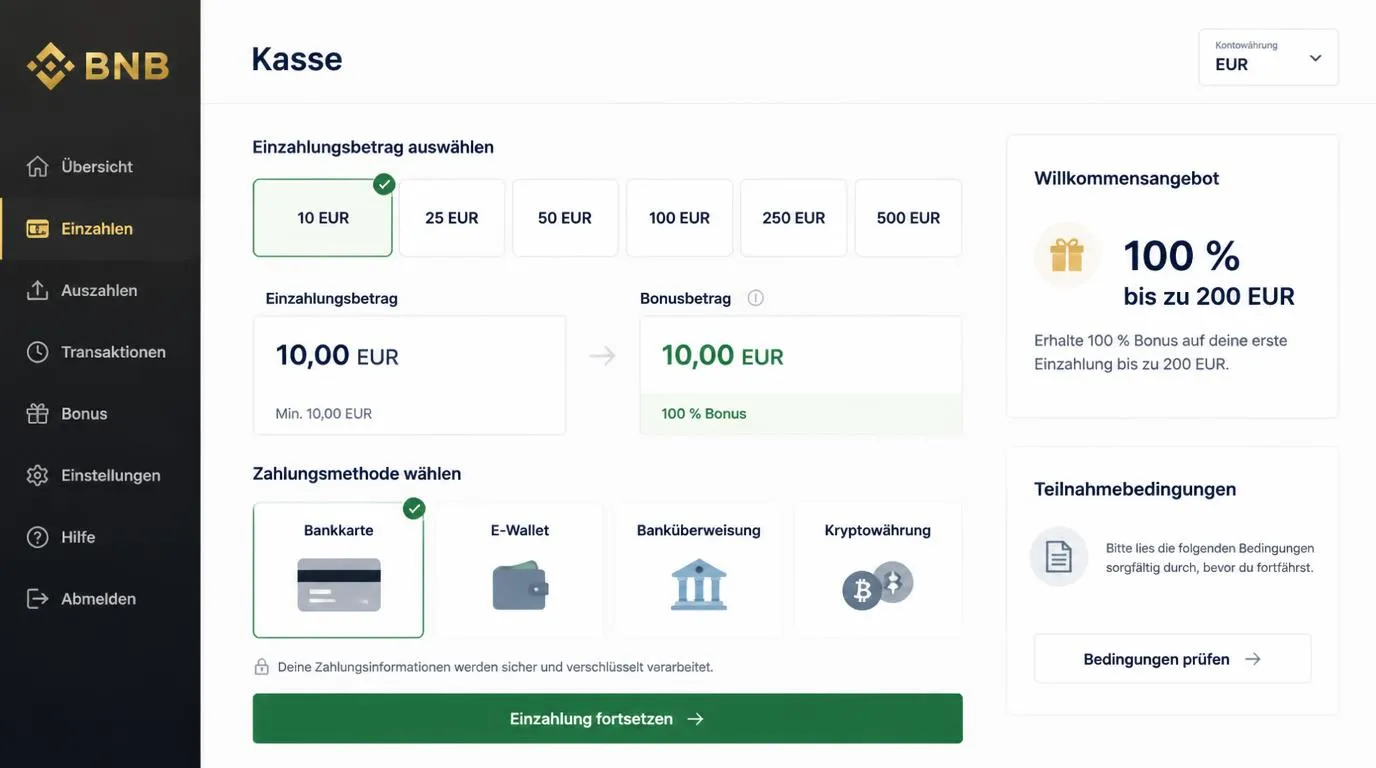1376x768 pixels.
Task: Click the wallet icon under E-Wallet
Action: click(520, 586)
